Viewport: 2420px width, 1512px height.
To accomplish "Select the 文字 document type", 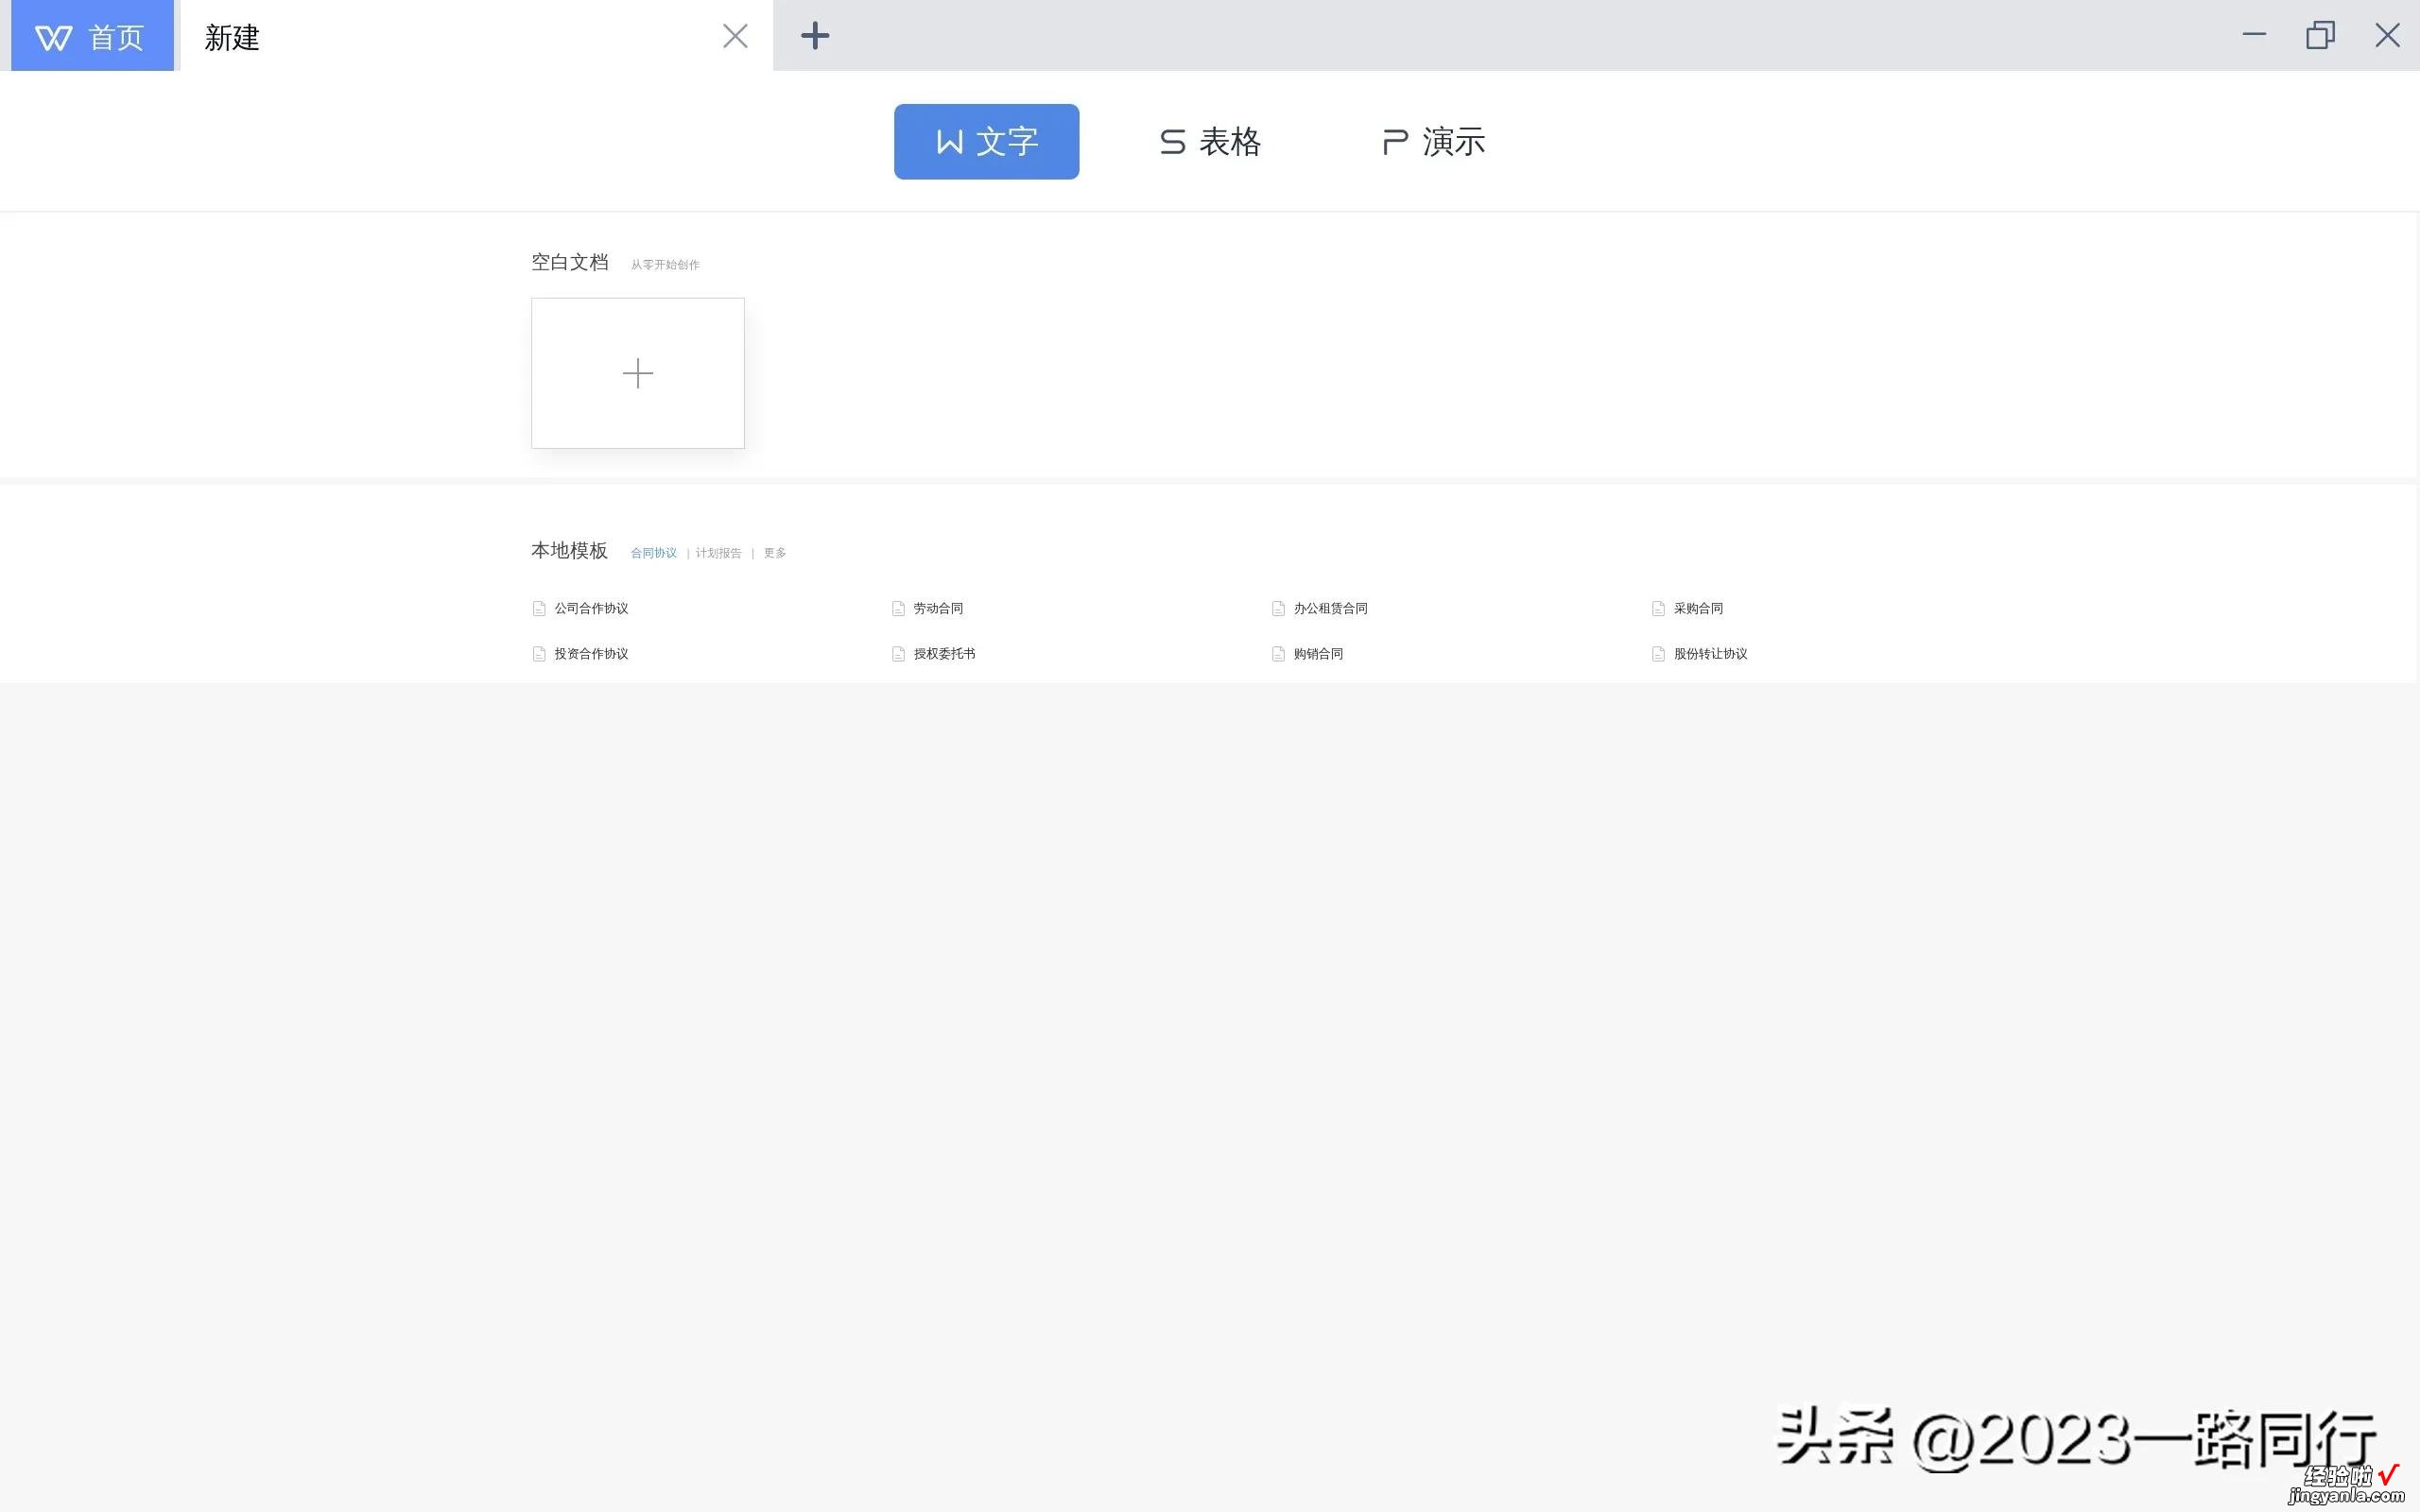I will [986, 142].
